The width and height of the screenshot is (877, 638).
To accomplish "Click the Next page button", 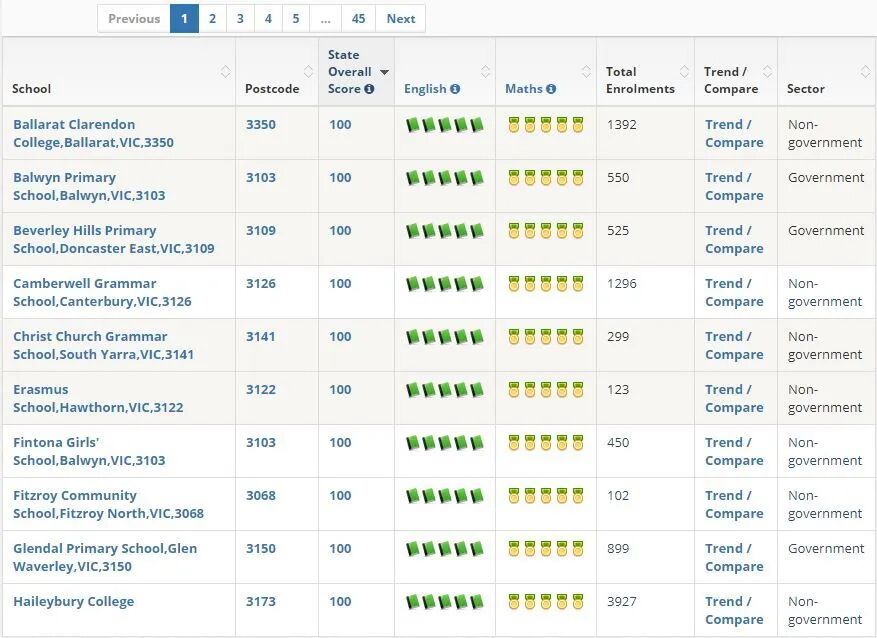I will 400,18.
